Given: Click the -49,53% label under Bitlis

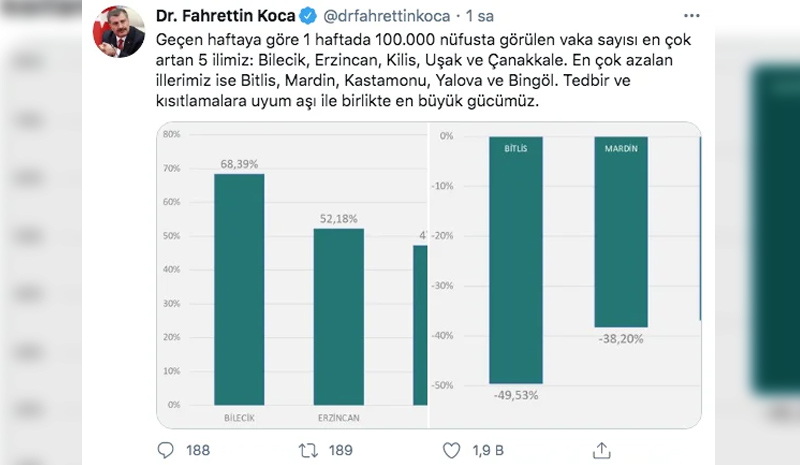Looking at the screenshot, I should 516,395.
